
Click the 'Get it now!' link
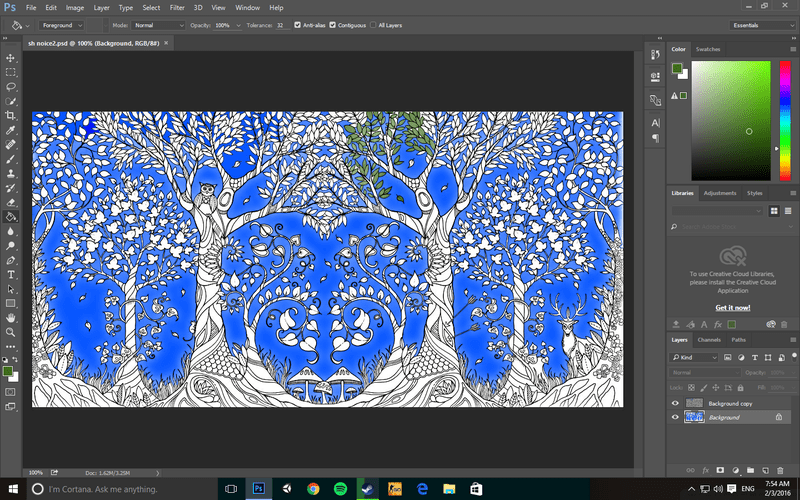click(732, 307)
